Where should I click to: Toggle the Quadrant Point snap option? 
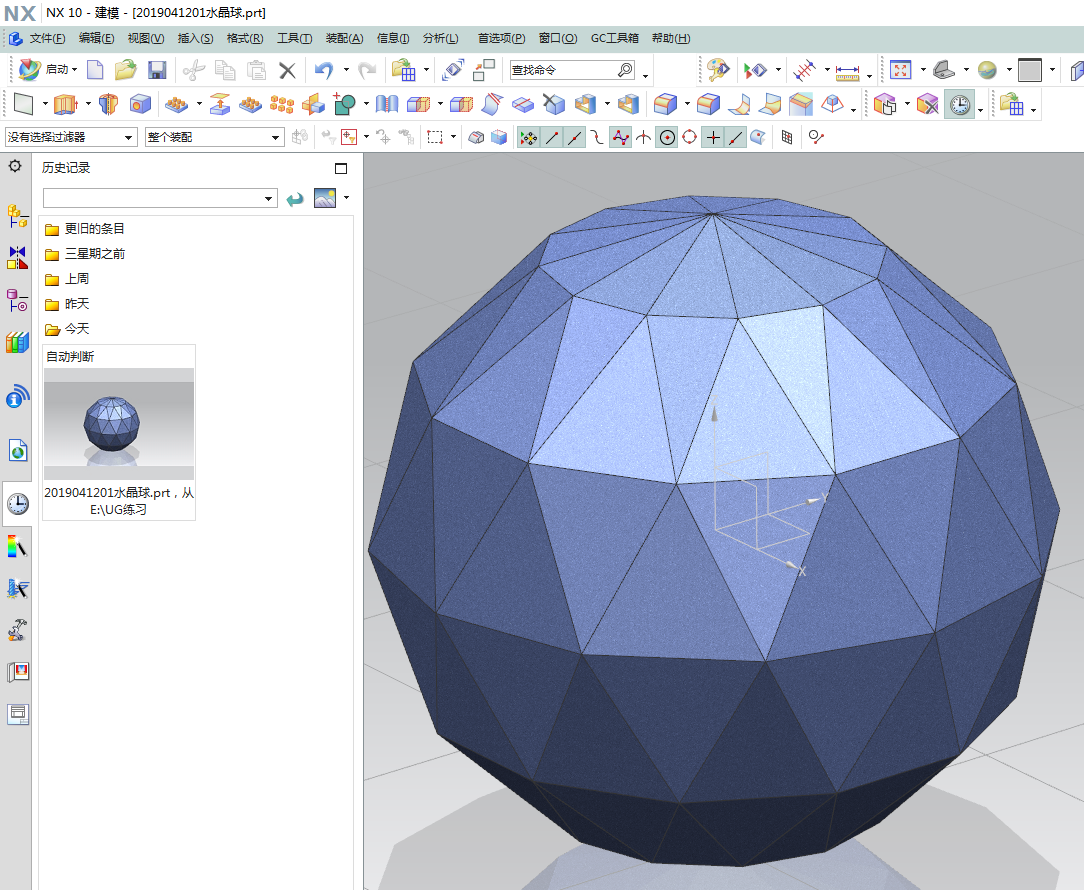(689, 138)
